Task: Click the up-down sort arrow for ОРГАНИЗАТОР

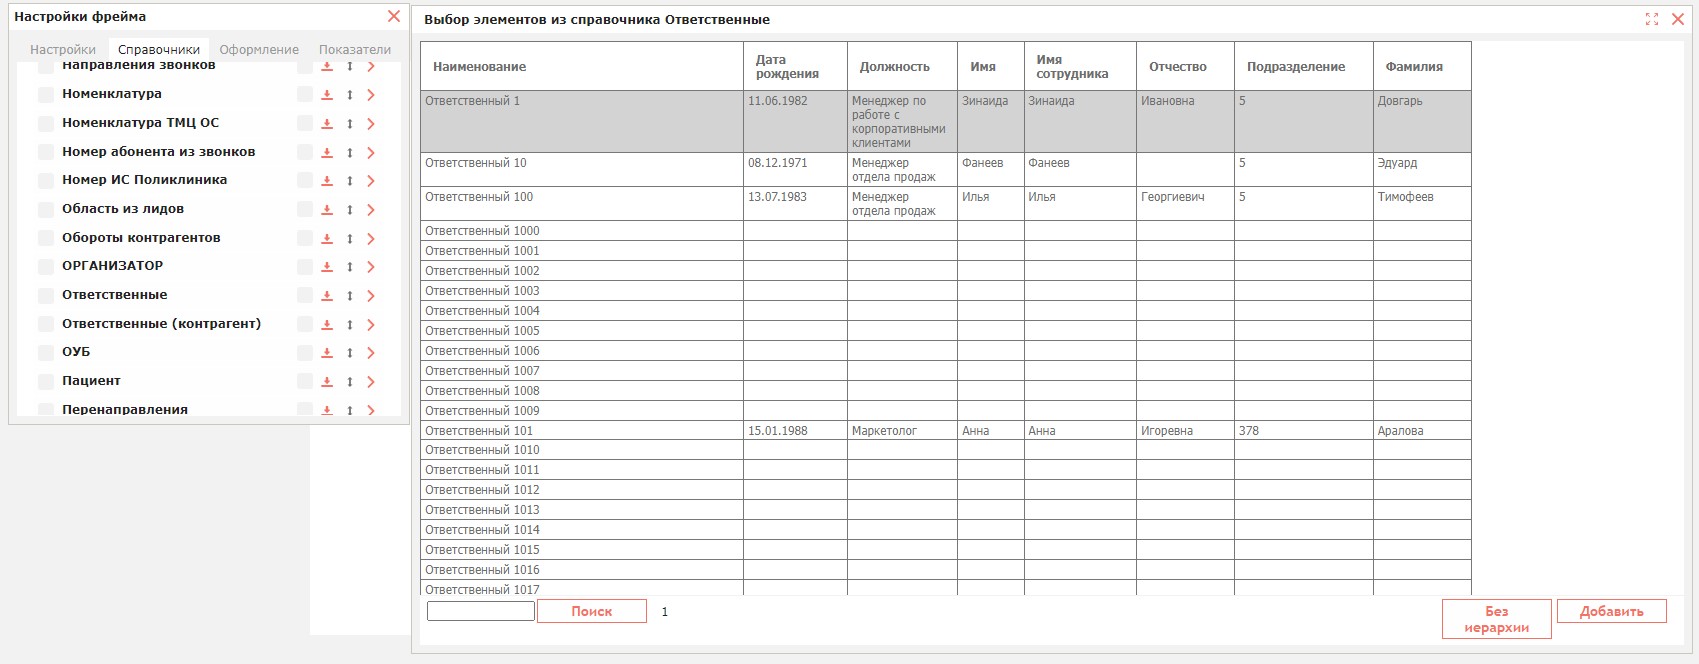Action: pos(350,267)
